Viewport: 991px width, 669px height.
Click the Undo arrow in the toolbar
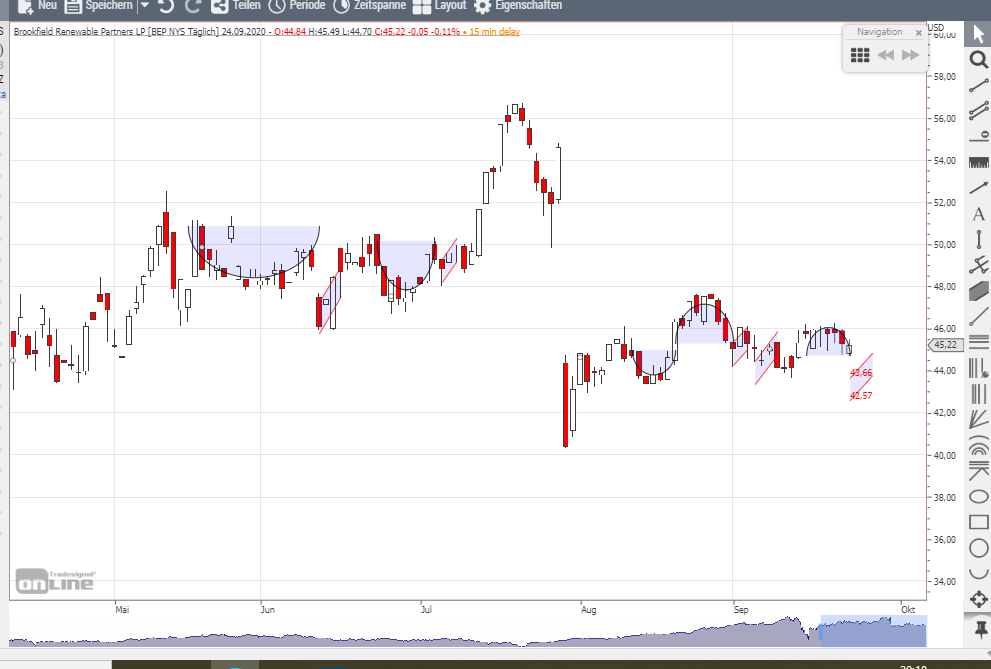165,7
